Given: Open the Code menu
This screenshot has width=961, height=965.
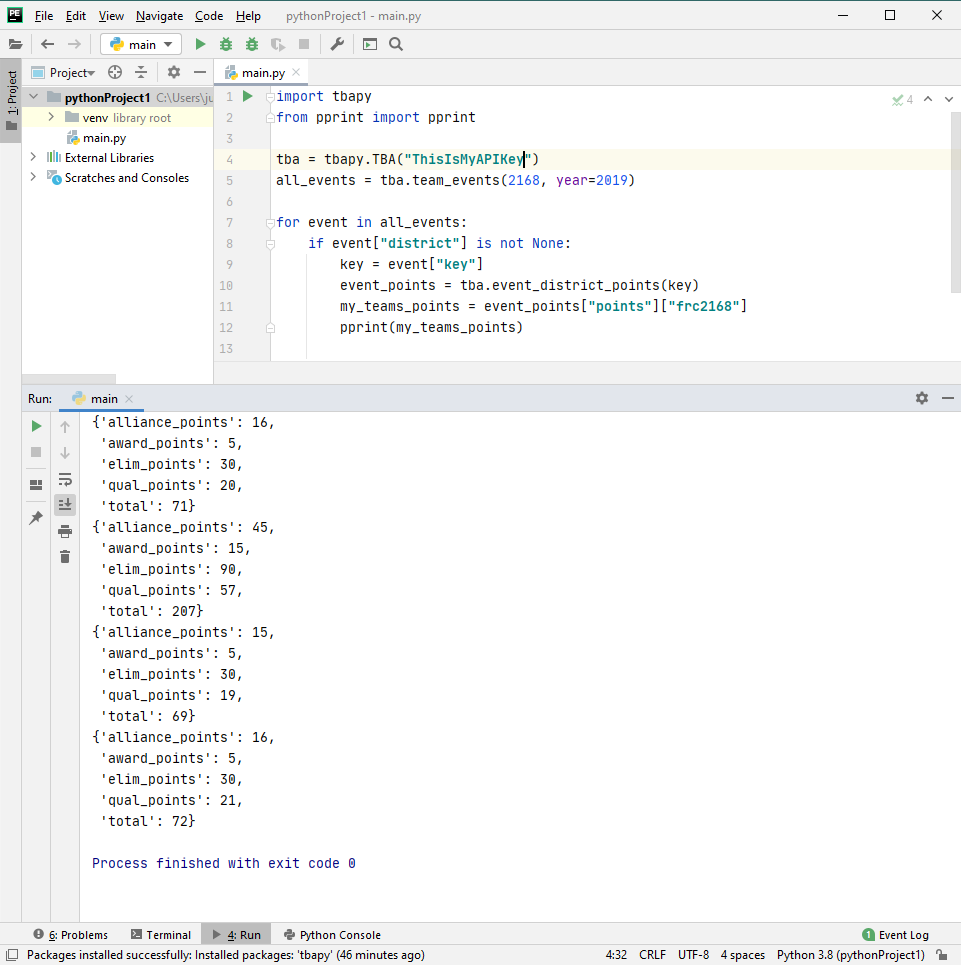Looking at the screenshot, I should [x=209, y=16].
